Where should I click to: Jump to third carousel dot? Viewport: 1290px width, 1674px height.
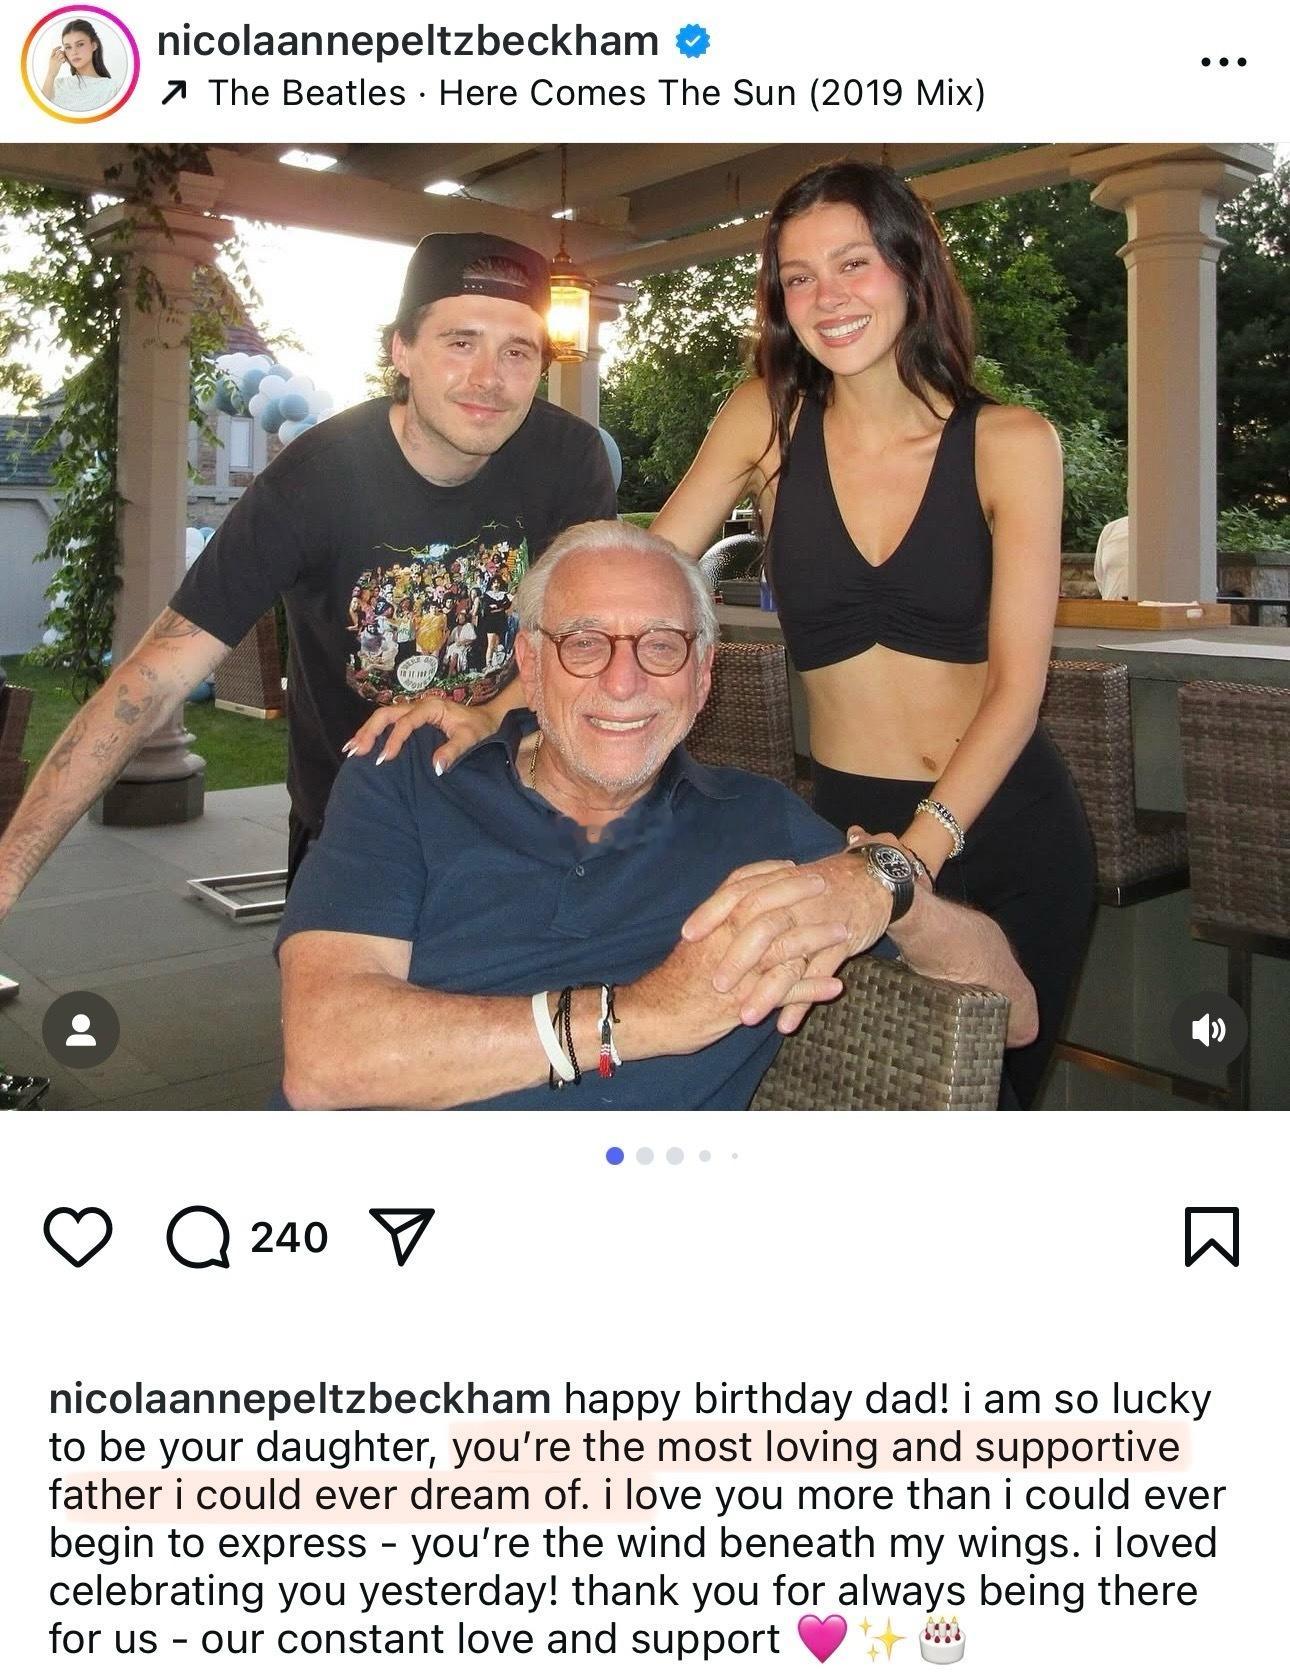click(x=675, y=1156)
